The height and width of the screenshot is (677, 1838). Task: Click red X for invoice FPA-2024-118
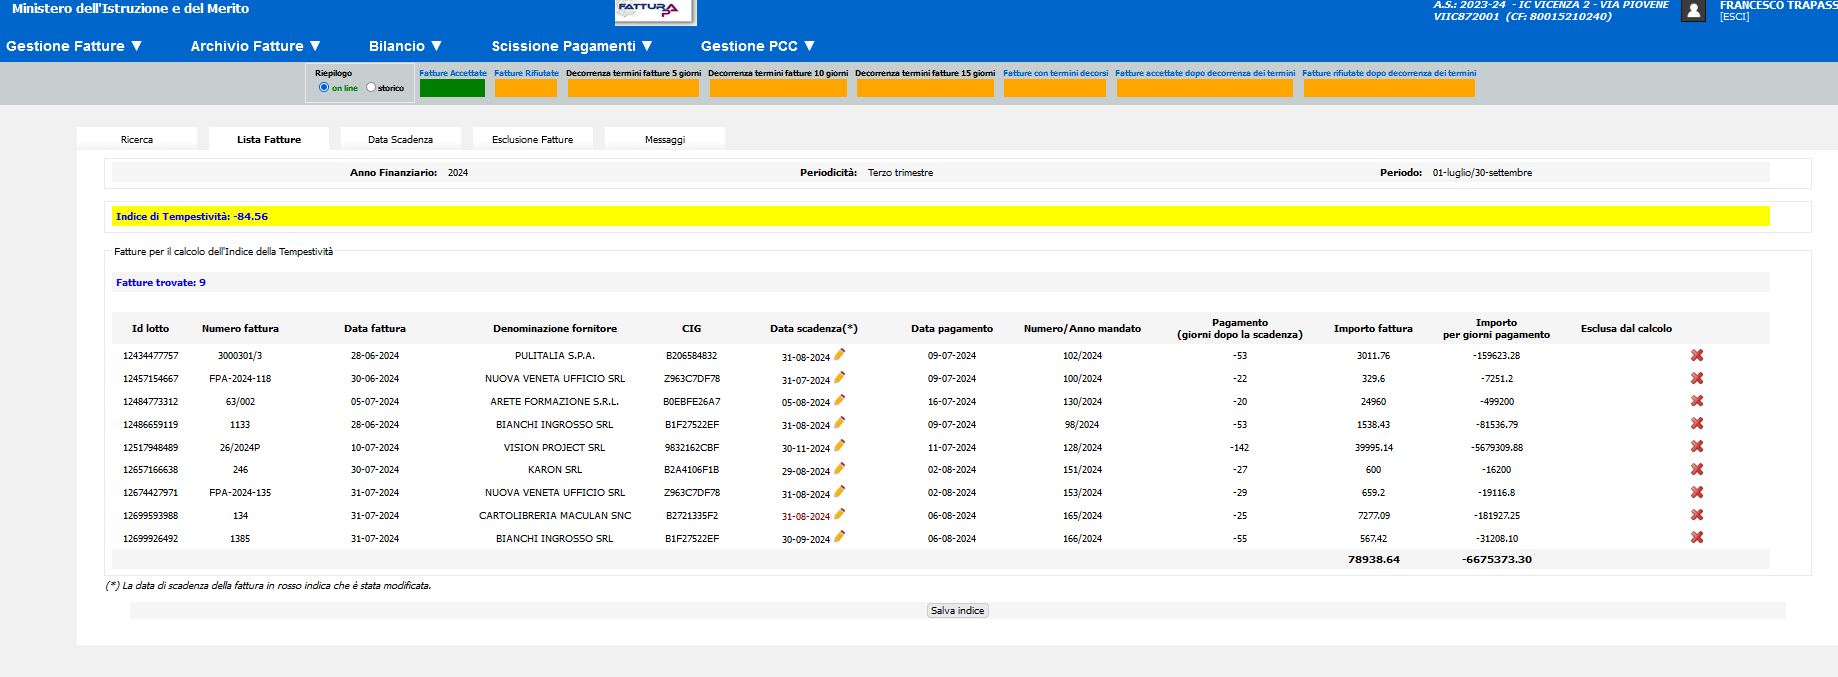(1697, 378)
